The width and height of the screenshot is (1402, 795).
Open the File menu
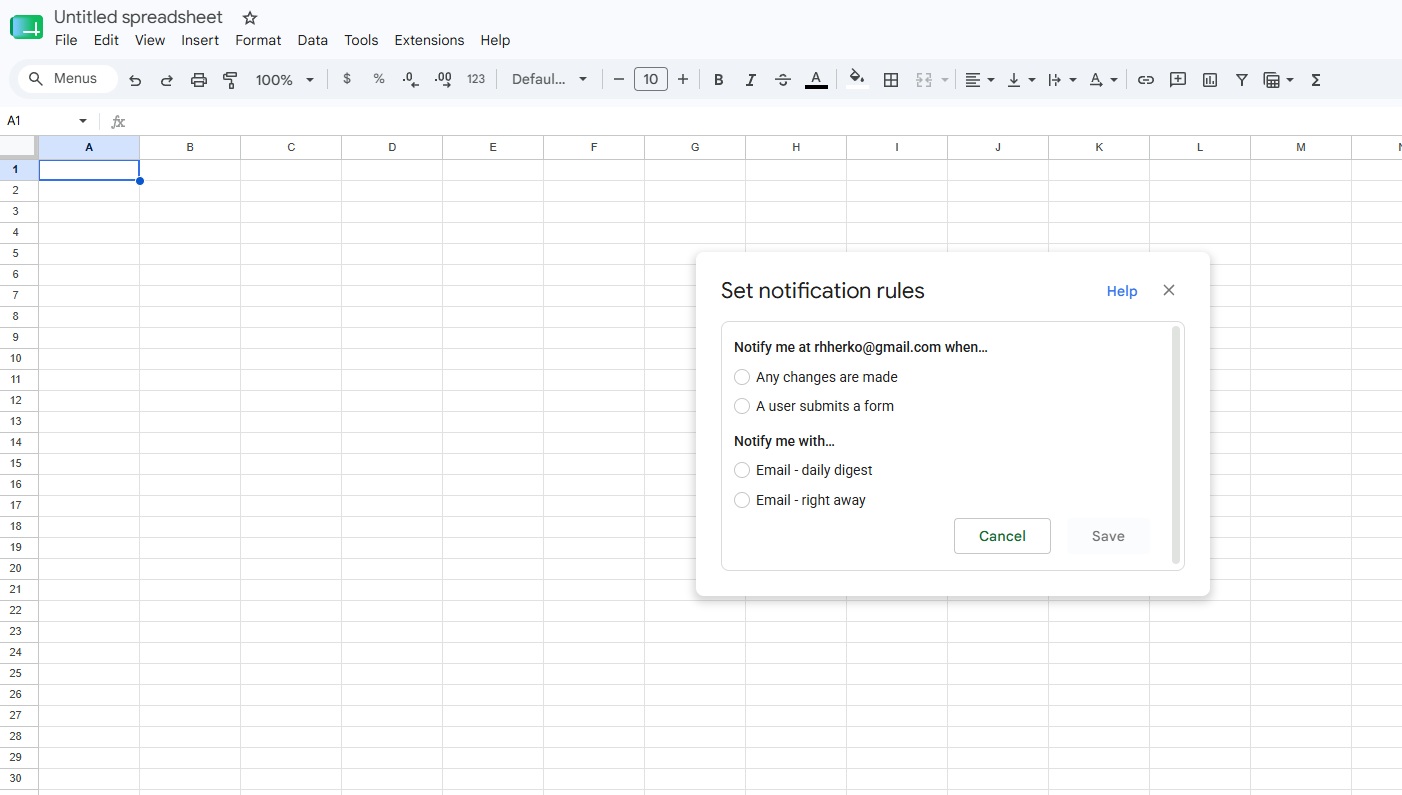click(66, 40)
